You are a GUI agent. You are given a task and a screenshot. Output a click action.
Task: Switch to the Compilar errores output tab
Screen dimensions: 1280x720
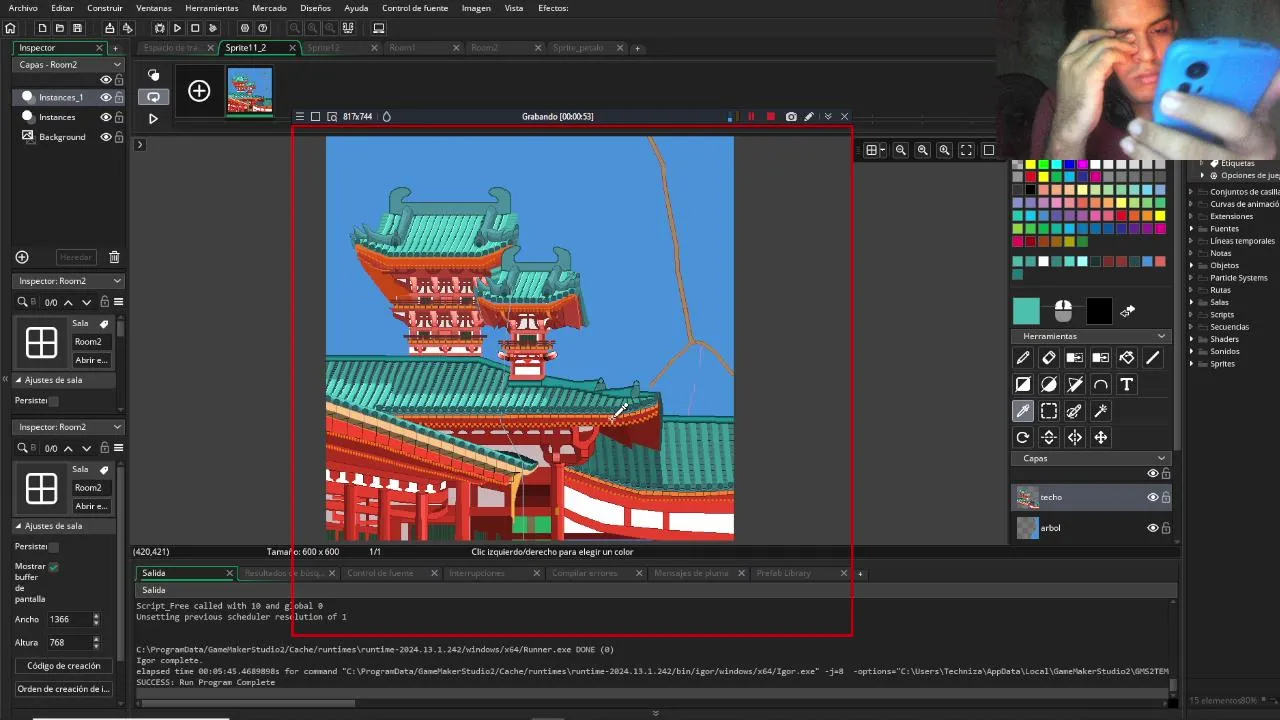pyautogui.click(x=585, y=573)
